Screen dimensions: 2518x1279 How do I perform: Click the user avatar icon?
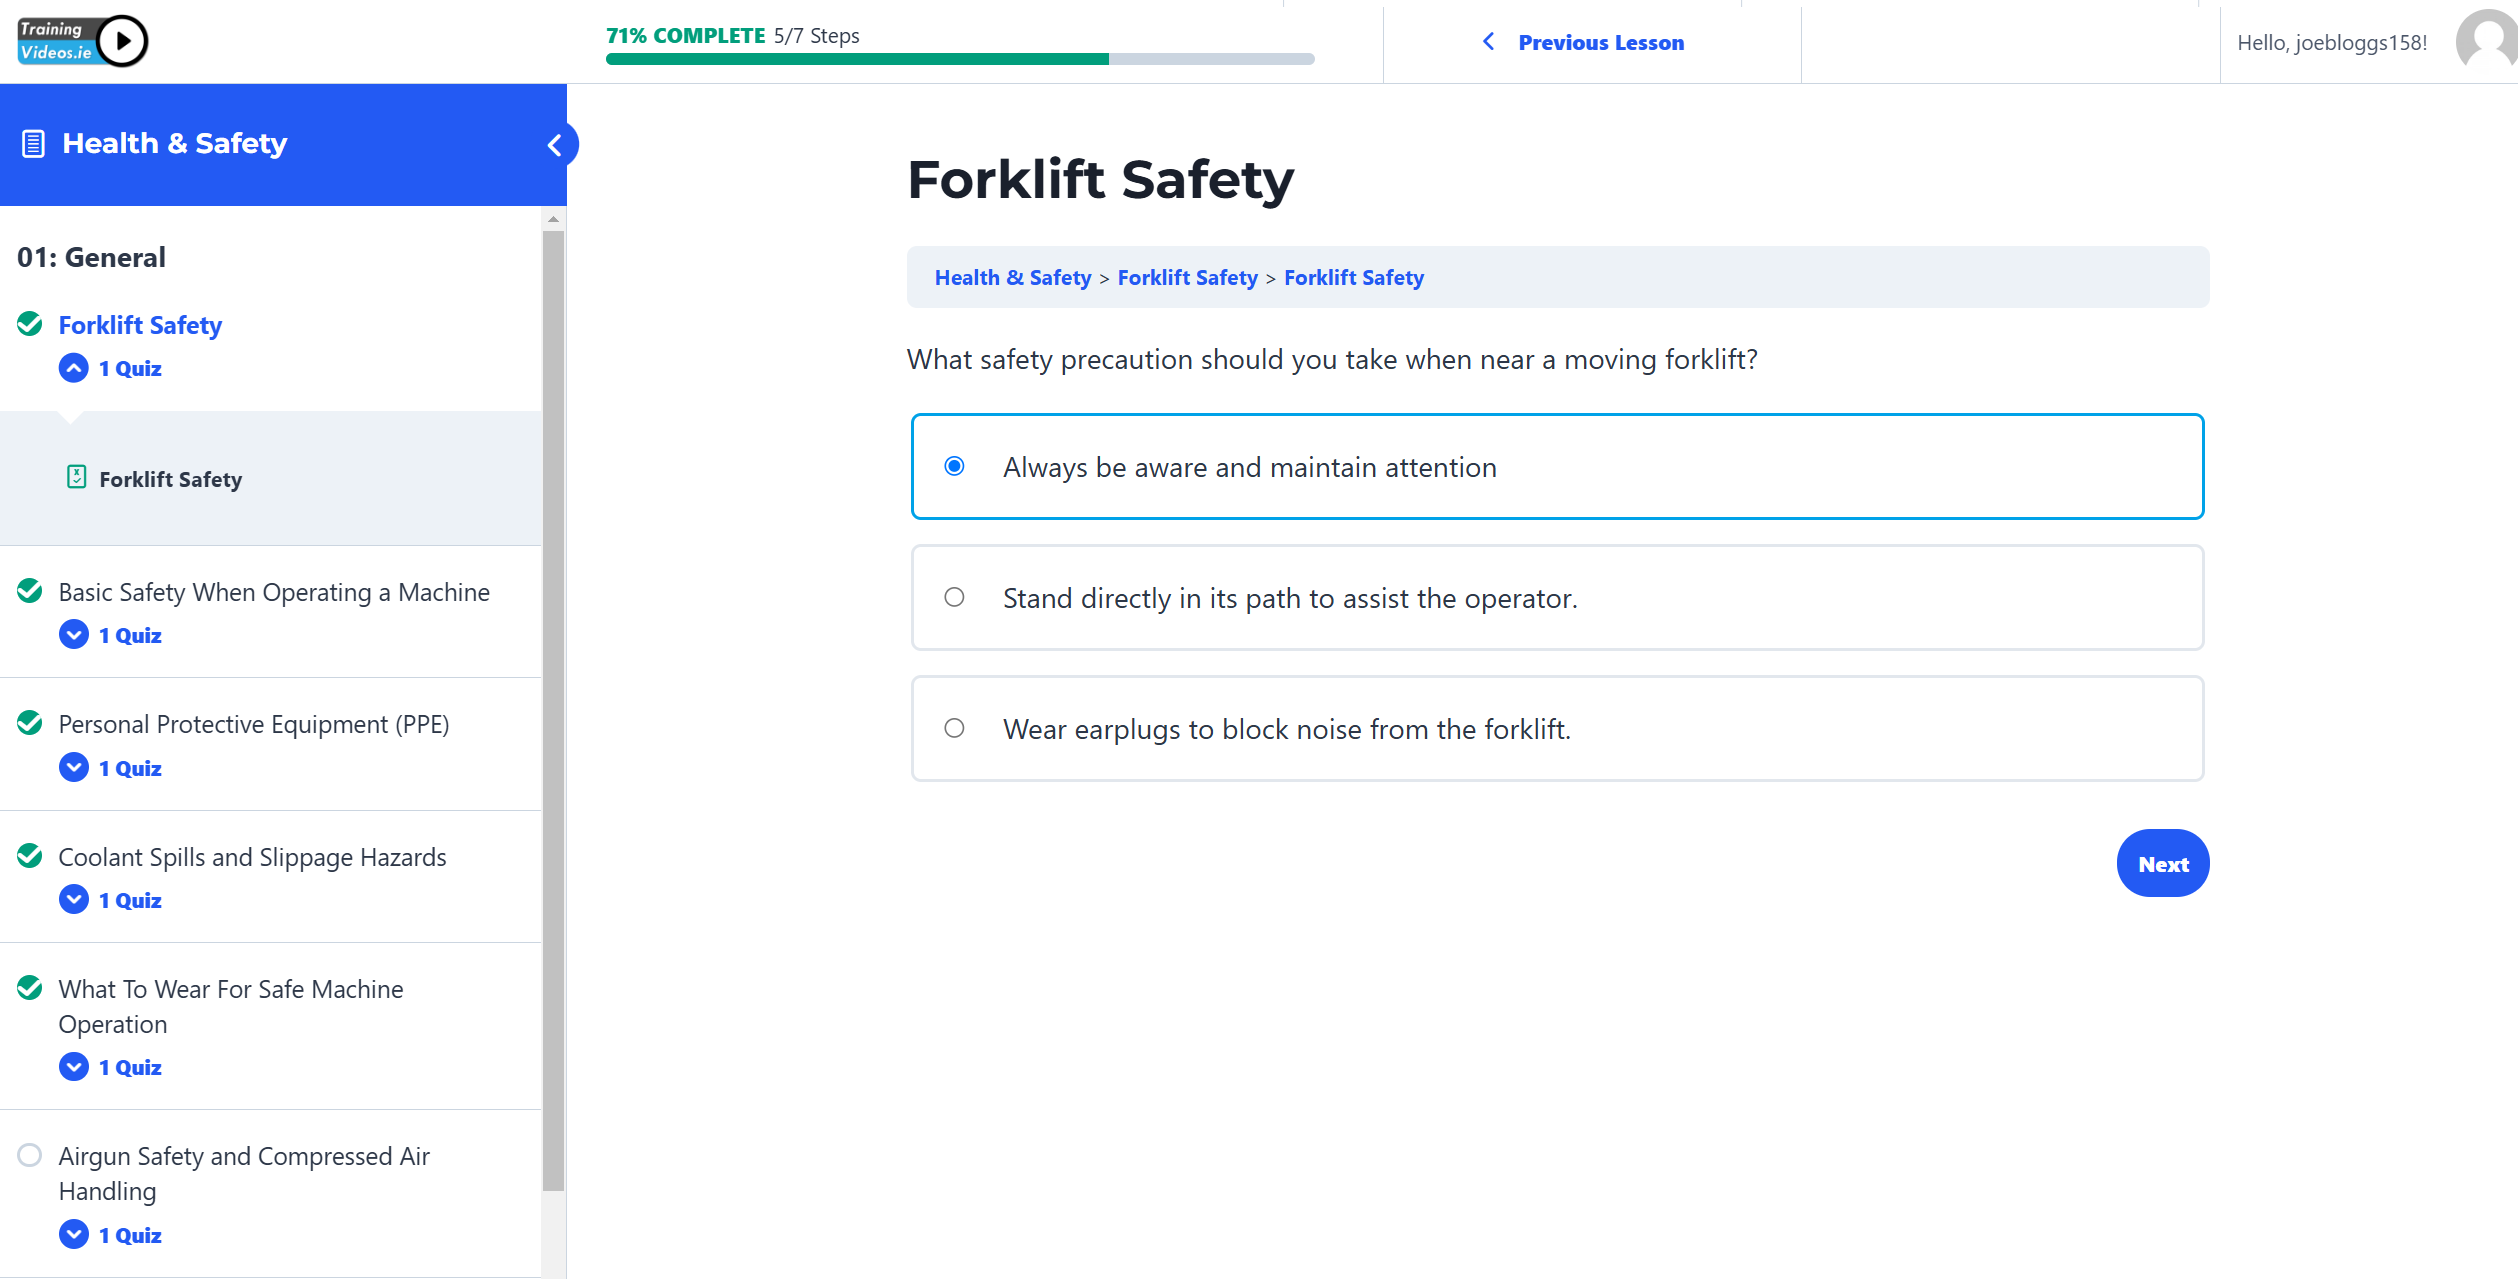[x=2486, y=42]
